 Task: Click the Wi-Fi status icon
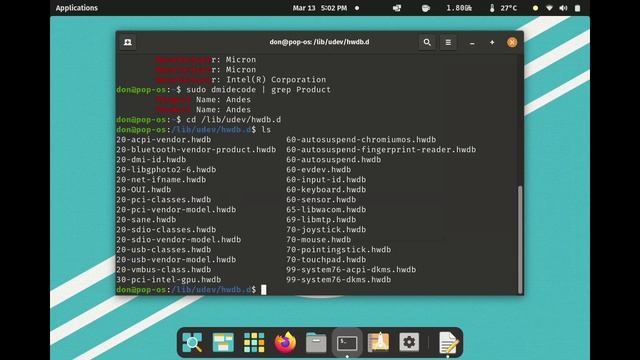549,8
